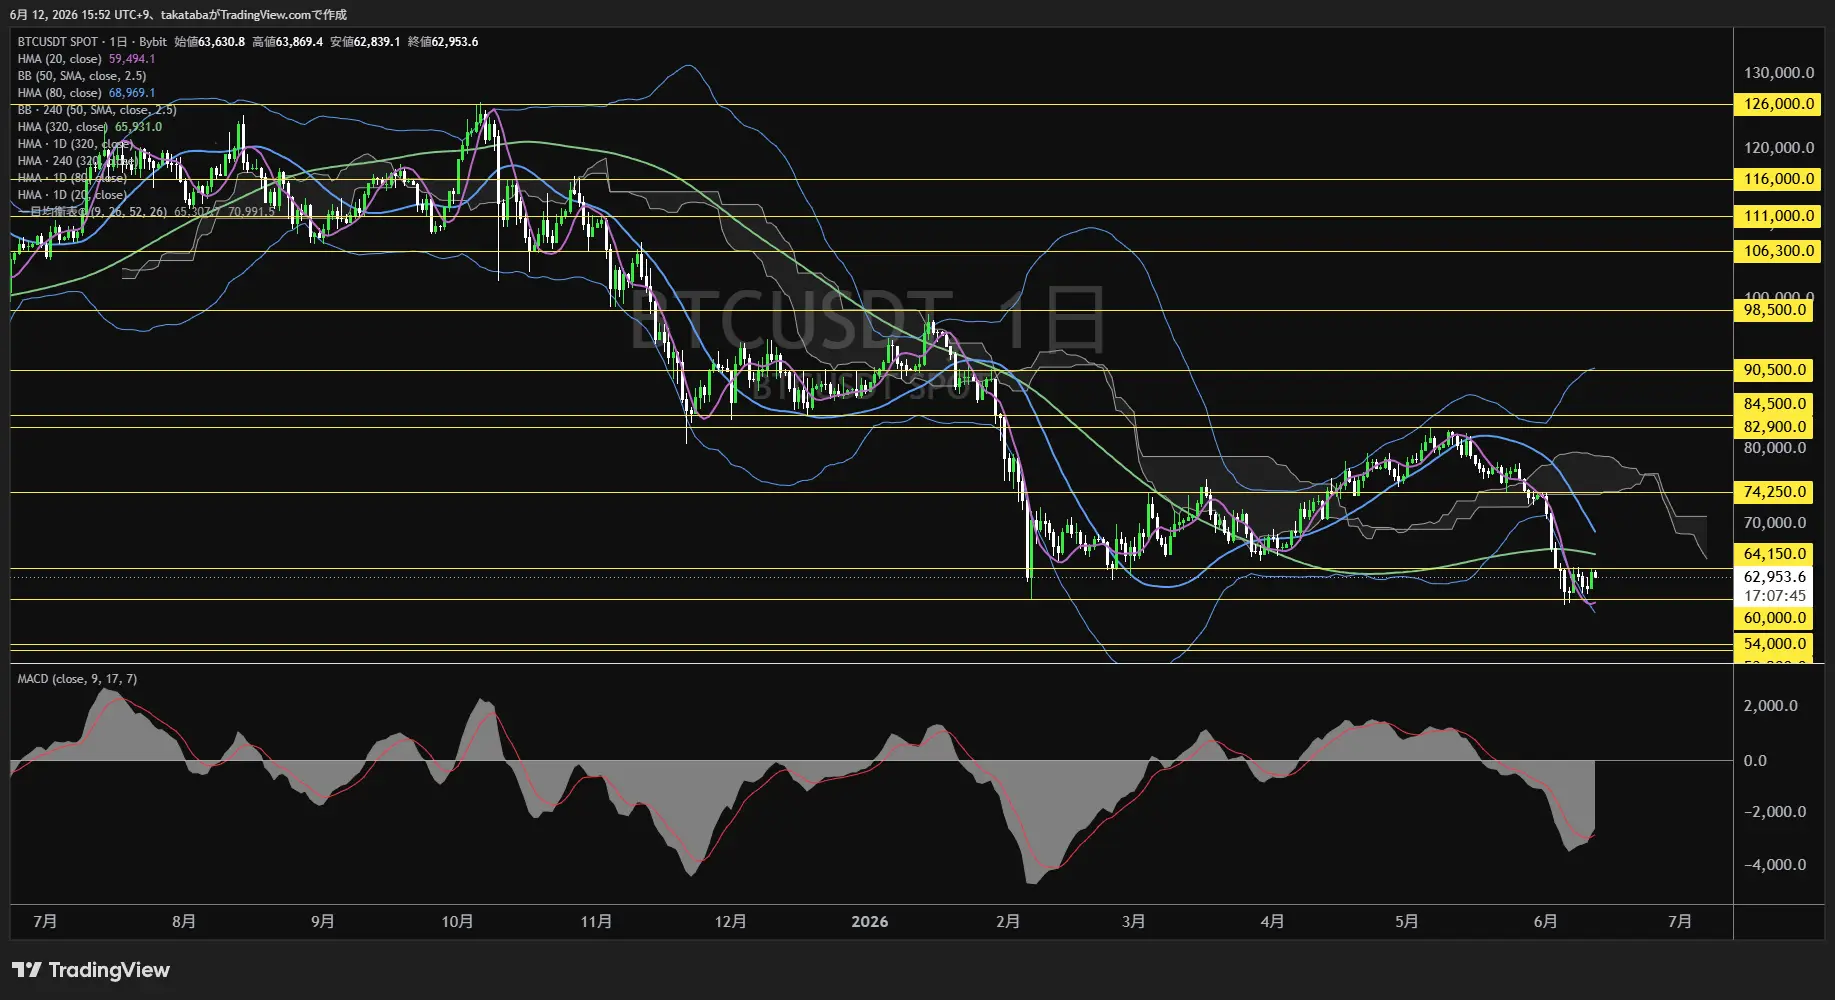This screenshot has height=1000, width=1835.
Task: Click the MACD axis zero value 0.0
Action: tap(1755, 761)
